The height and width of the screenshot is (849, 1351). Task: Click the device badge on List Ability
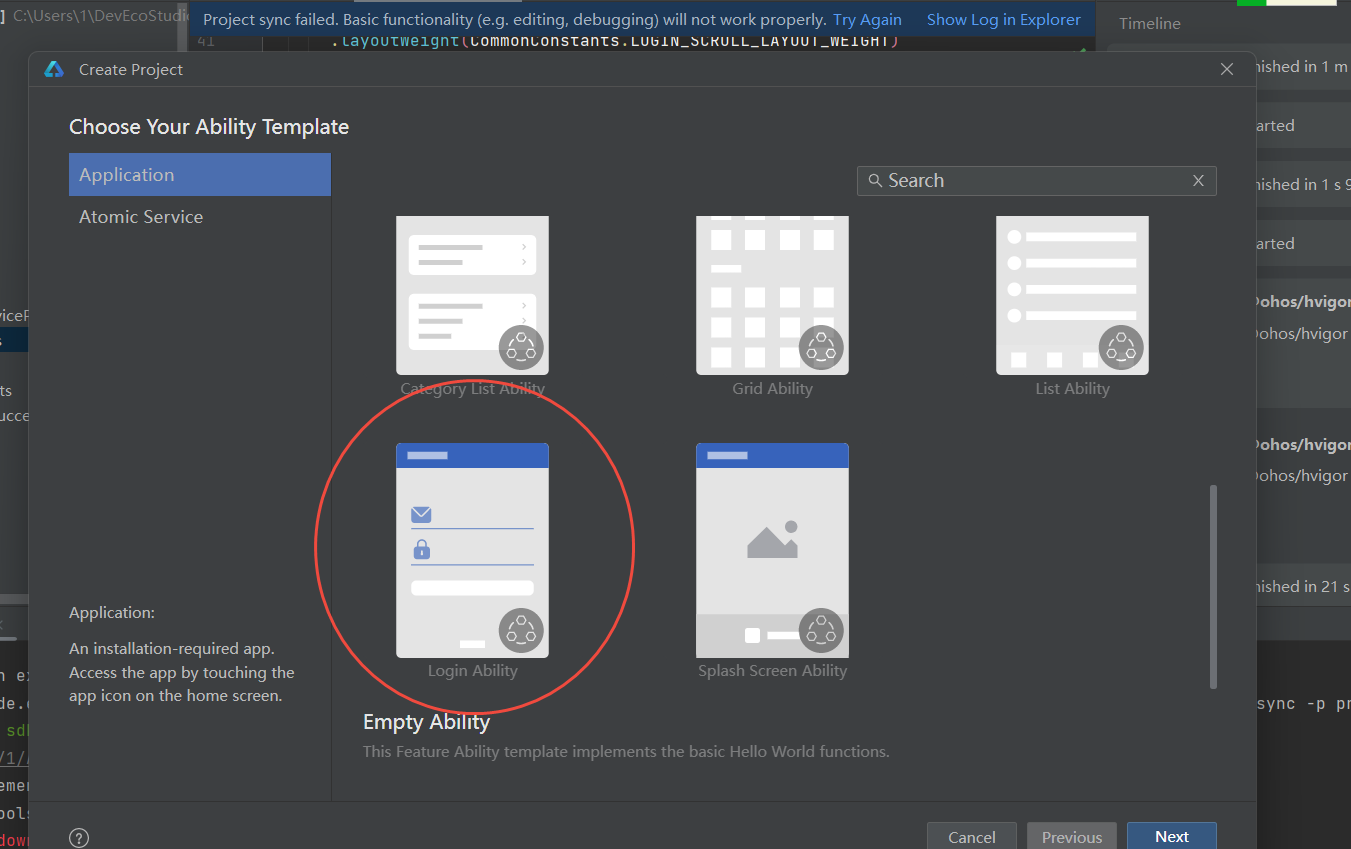point(1121,347)
